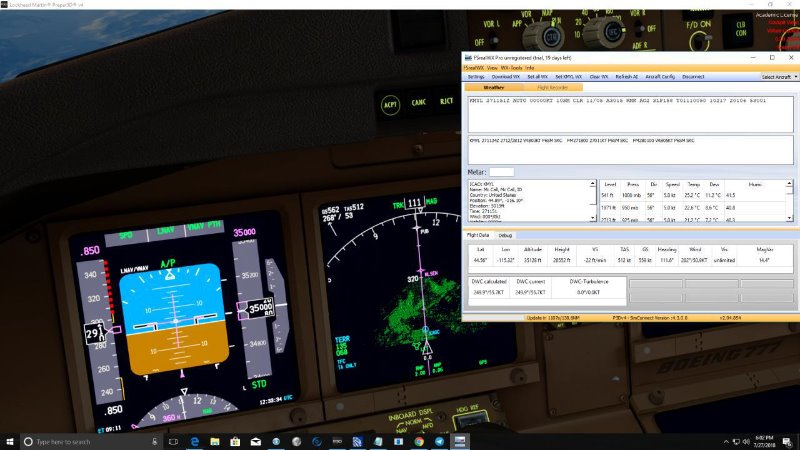The height and width of the screenshot is (450, 800).
Task: Click the CTR button on the EFIS mode knob
Action: (552, 37)
